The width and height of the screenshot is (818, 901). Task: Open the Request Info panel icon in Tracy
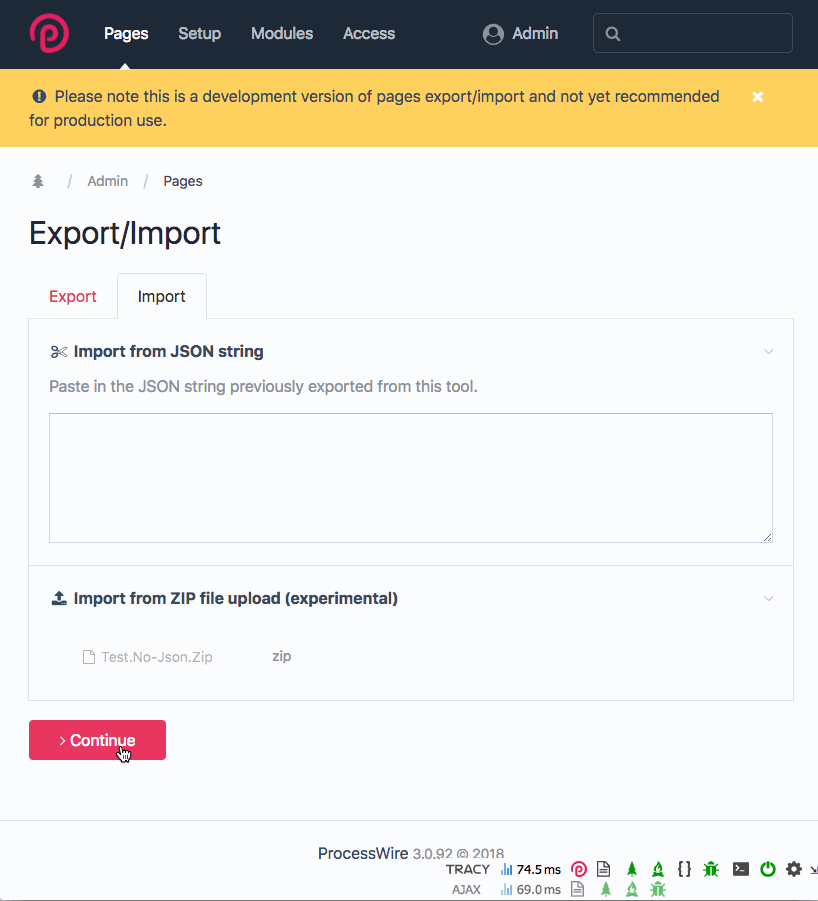pyautogui.click(x=603, y=868)
